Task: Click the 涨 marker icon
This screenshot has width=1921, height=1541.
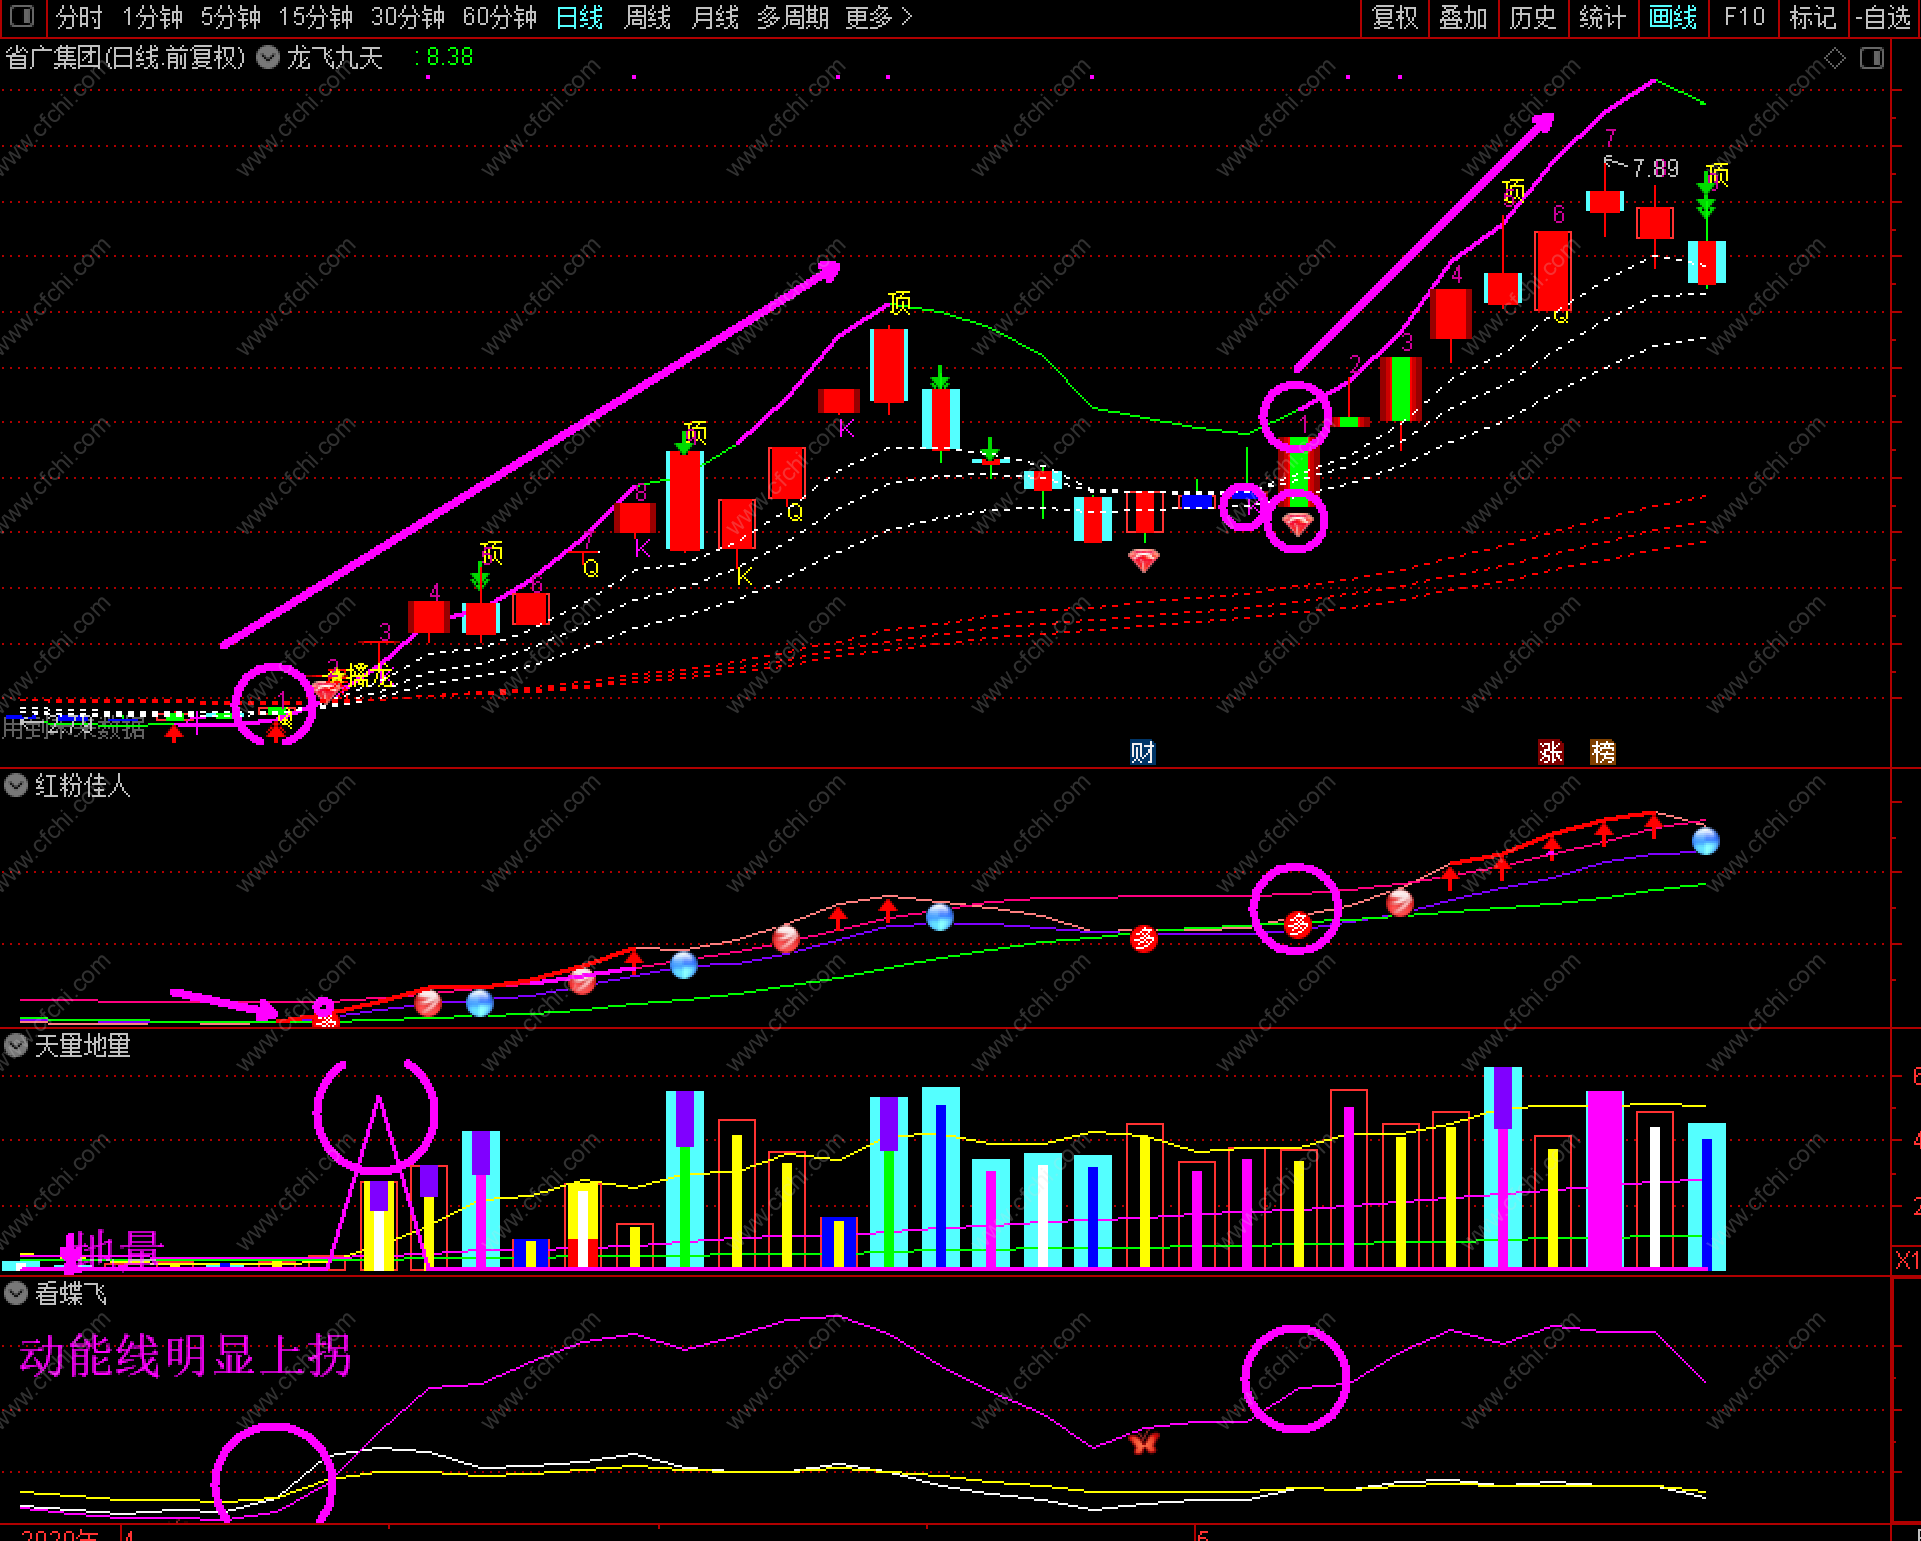Action: click(1550, 752)
